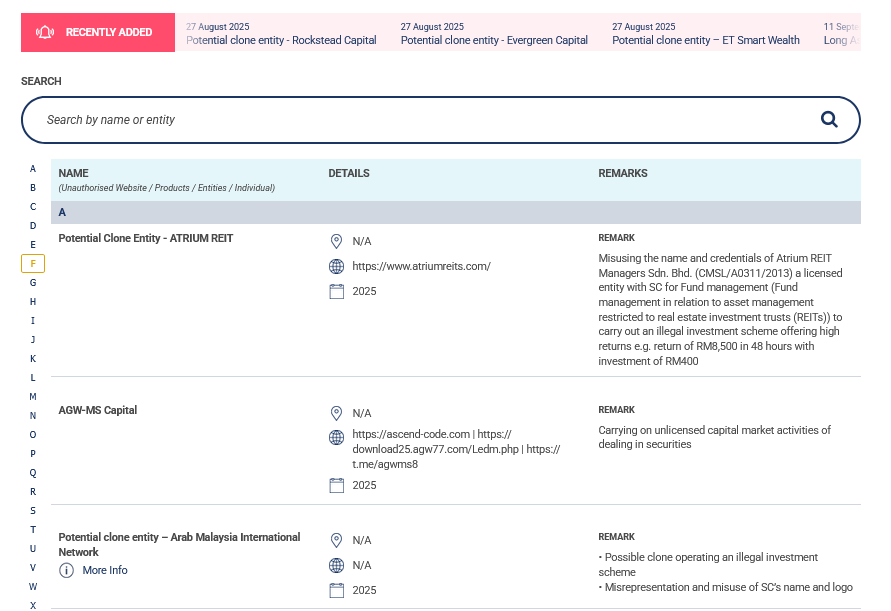The image size is (891, 611).
Task: Jump to letter S in index
Action: 33,511
